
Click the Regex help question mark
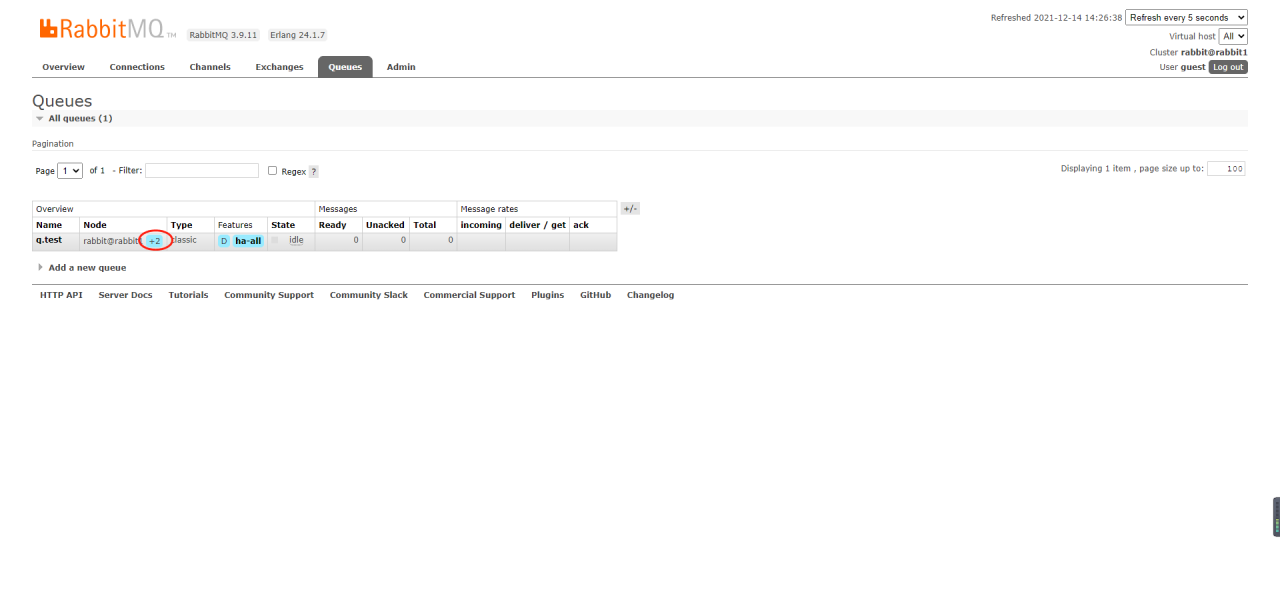pos(314,172)
